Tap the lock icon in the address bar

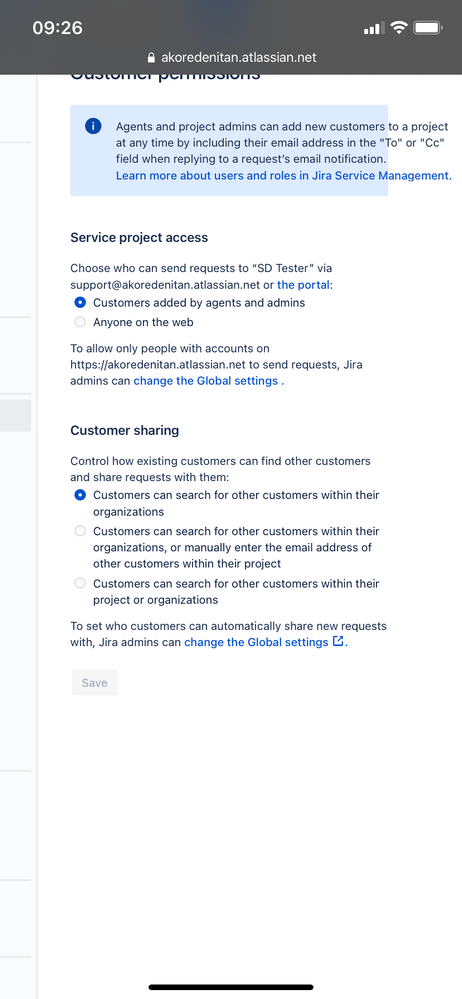point(151,58)
